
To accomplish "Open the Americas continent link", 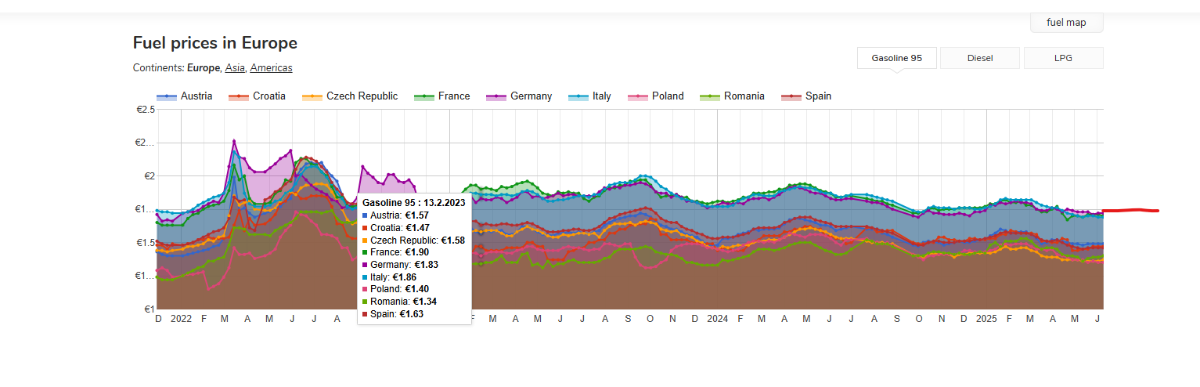I will [272, 68].
